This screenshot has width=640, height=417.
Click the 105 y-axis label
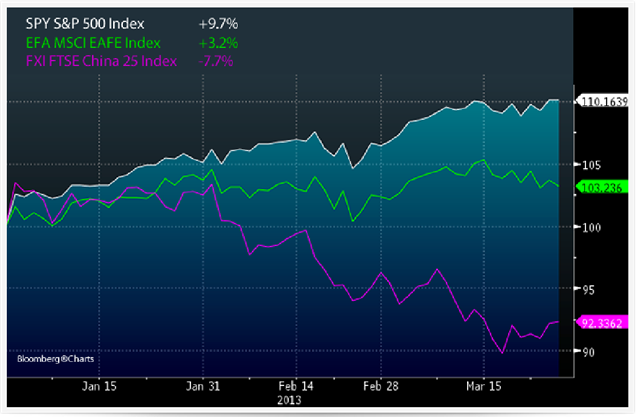click(592, 165)
